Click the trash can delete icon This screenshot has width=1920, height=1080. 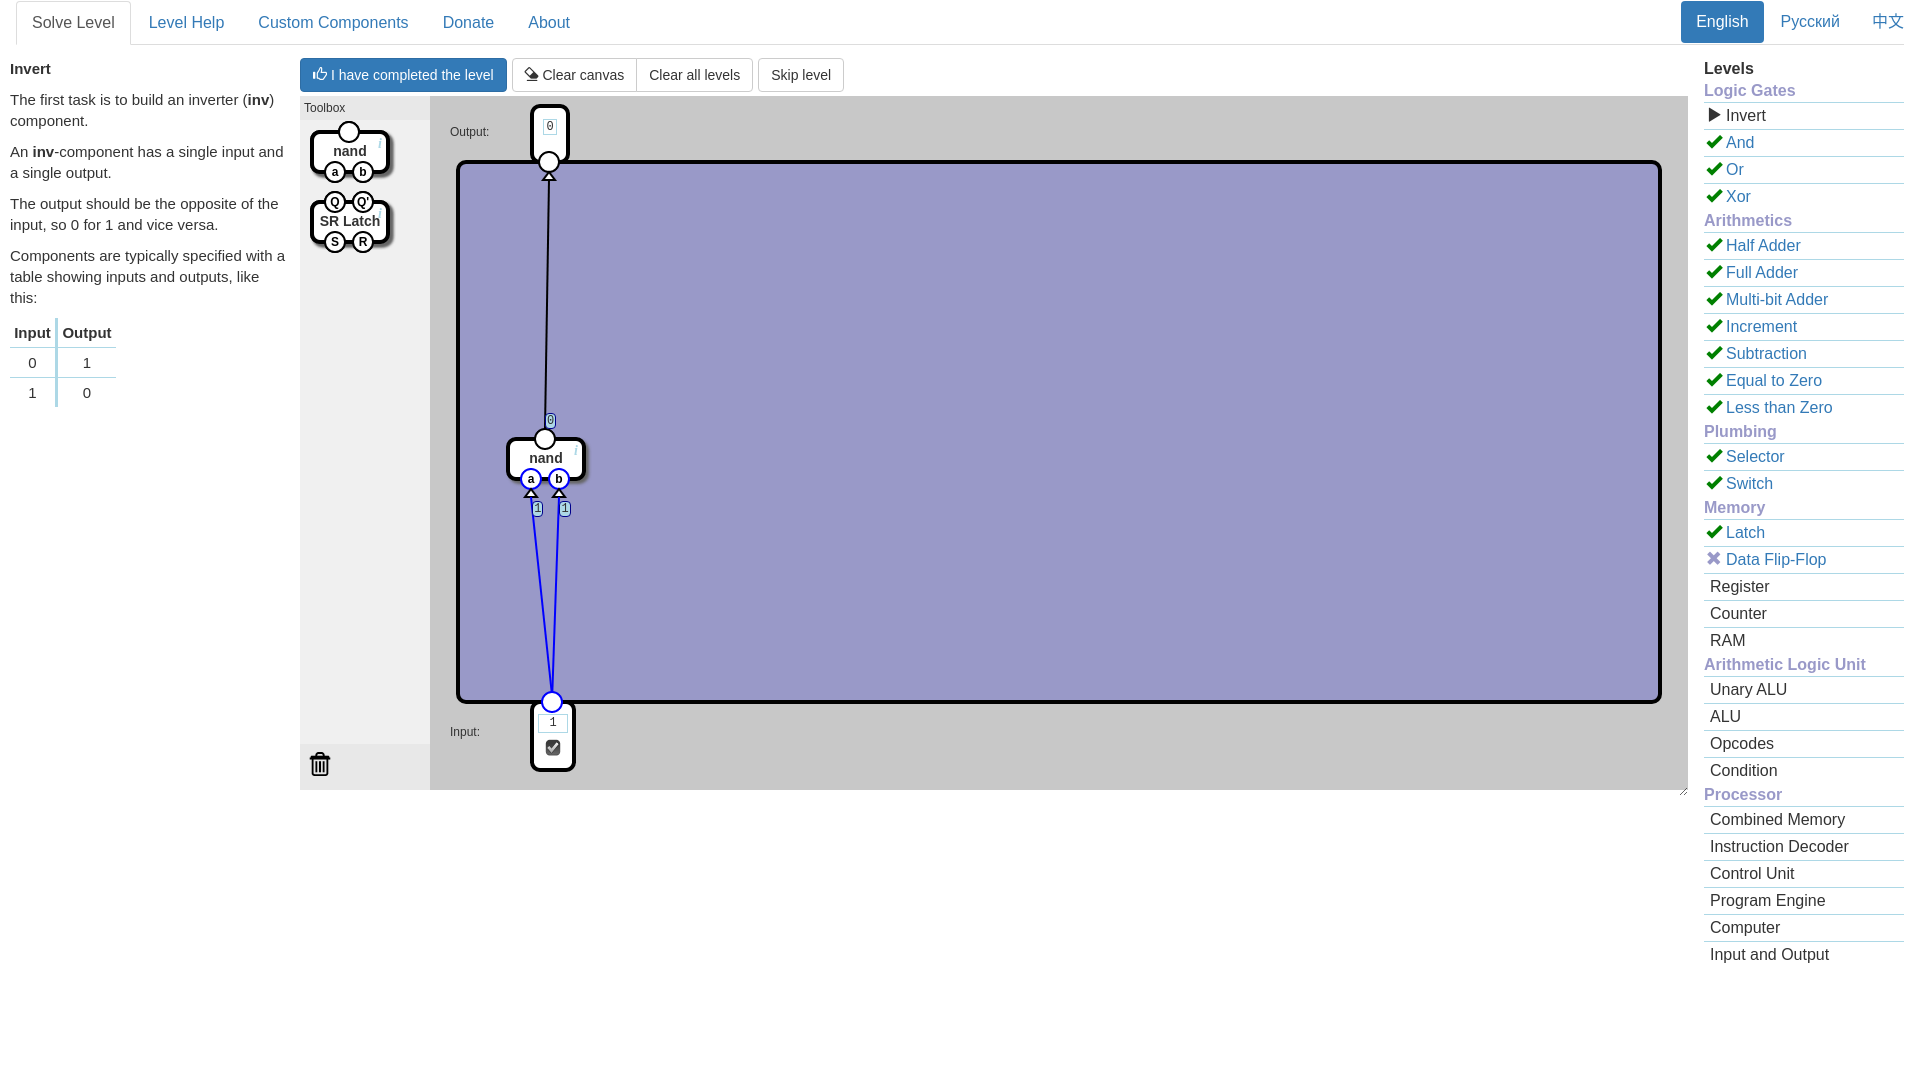320,764
